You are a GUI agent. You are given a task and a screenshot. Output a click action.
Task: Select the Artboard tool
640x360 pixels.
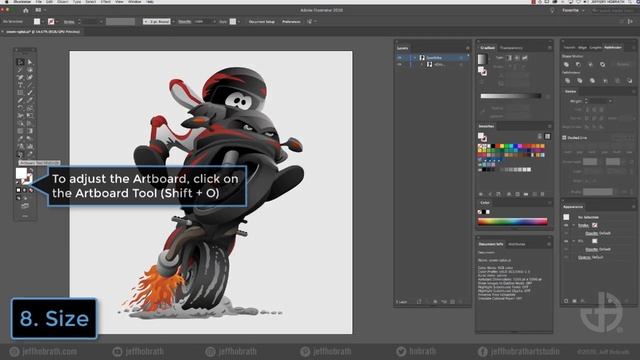[x=20, y=154]
